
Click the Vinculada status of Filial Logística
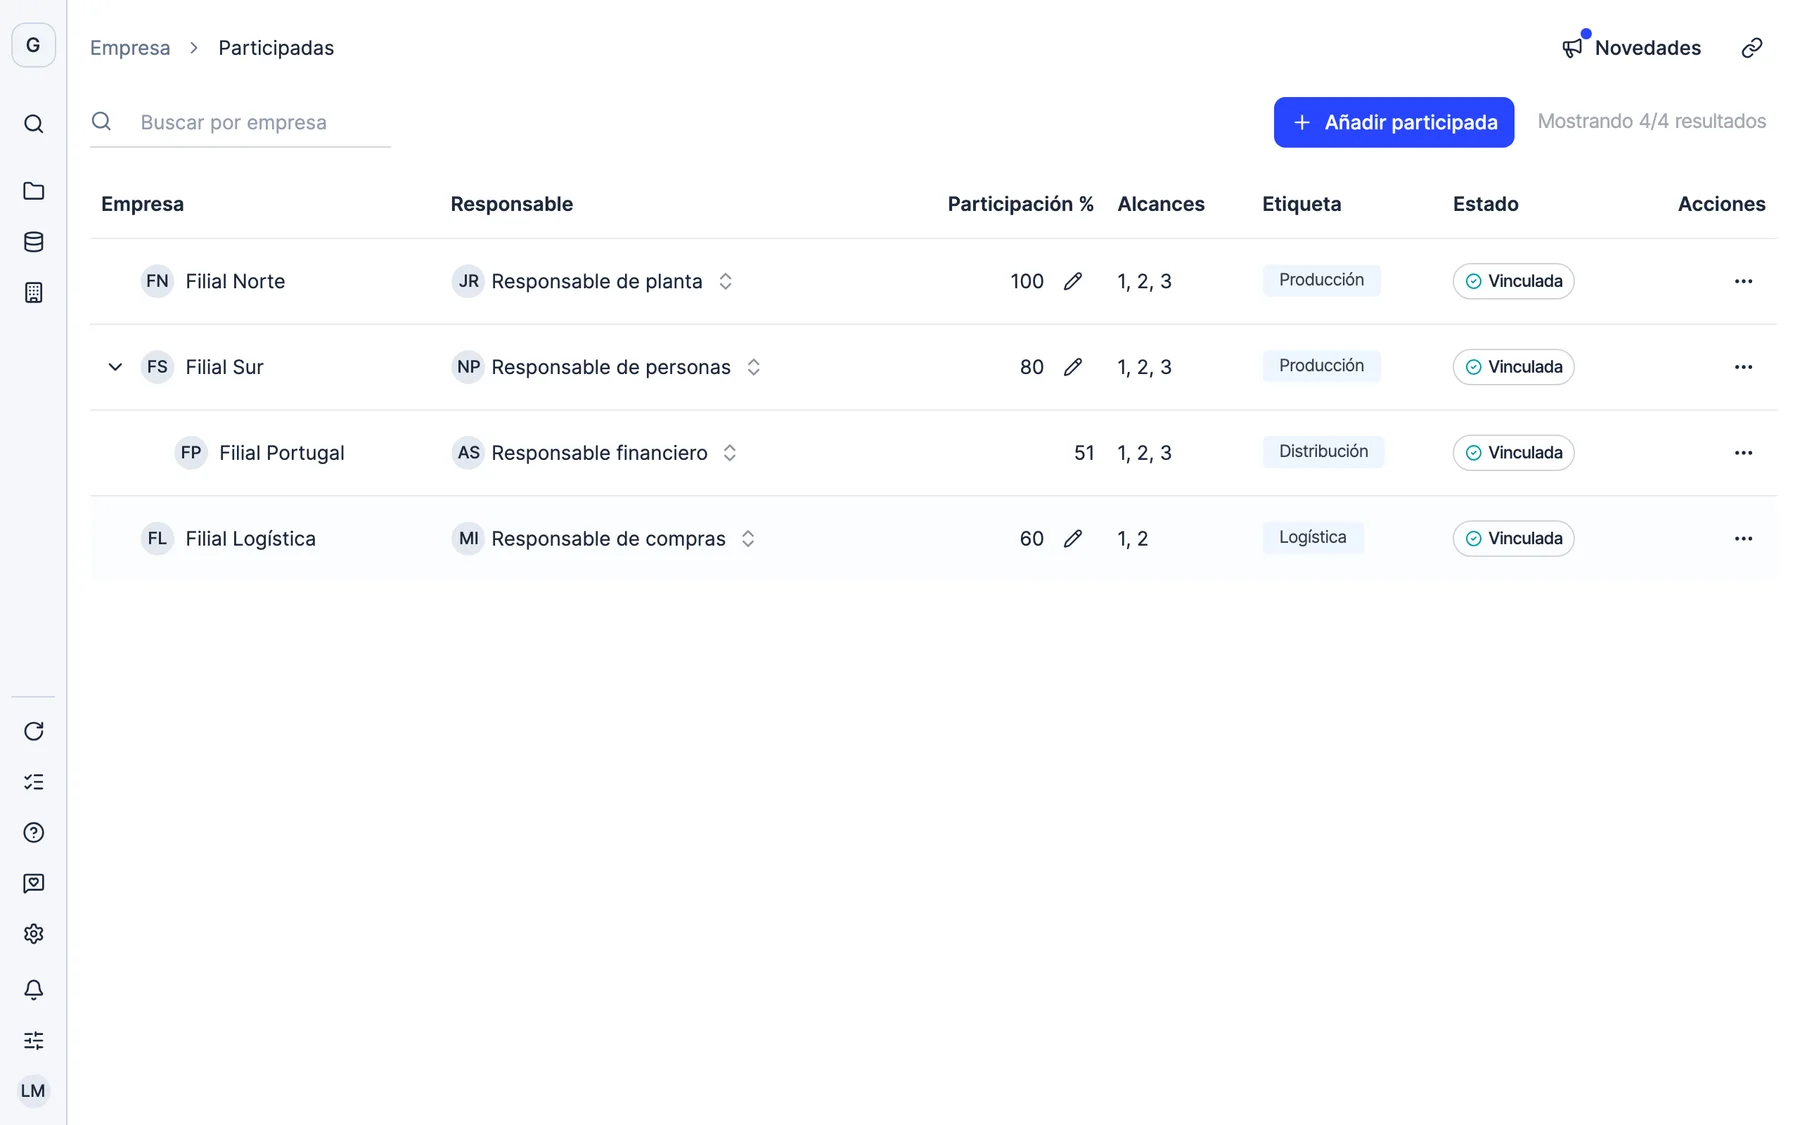coord(1513,539)
